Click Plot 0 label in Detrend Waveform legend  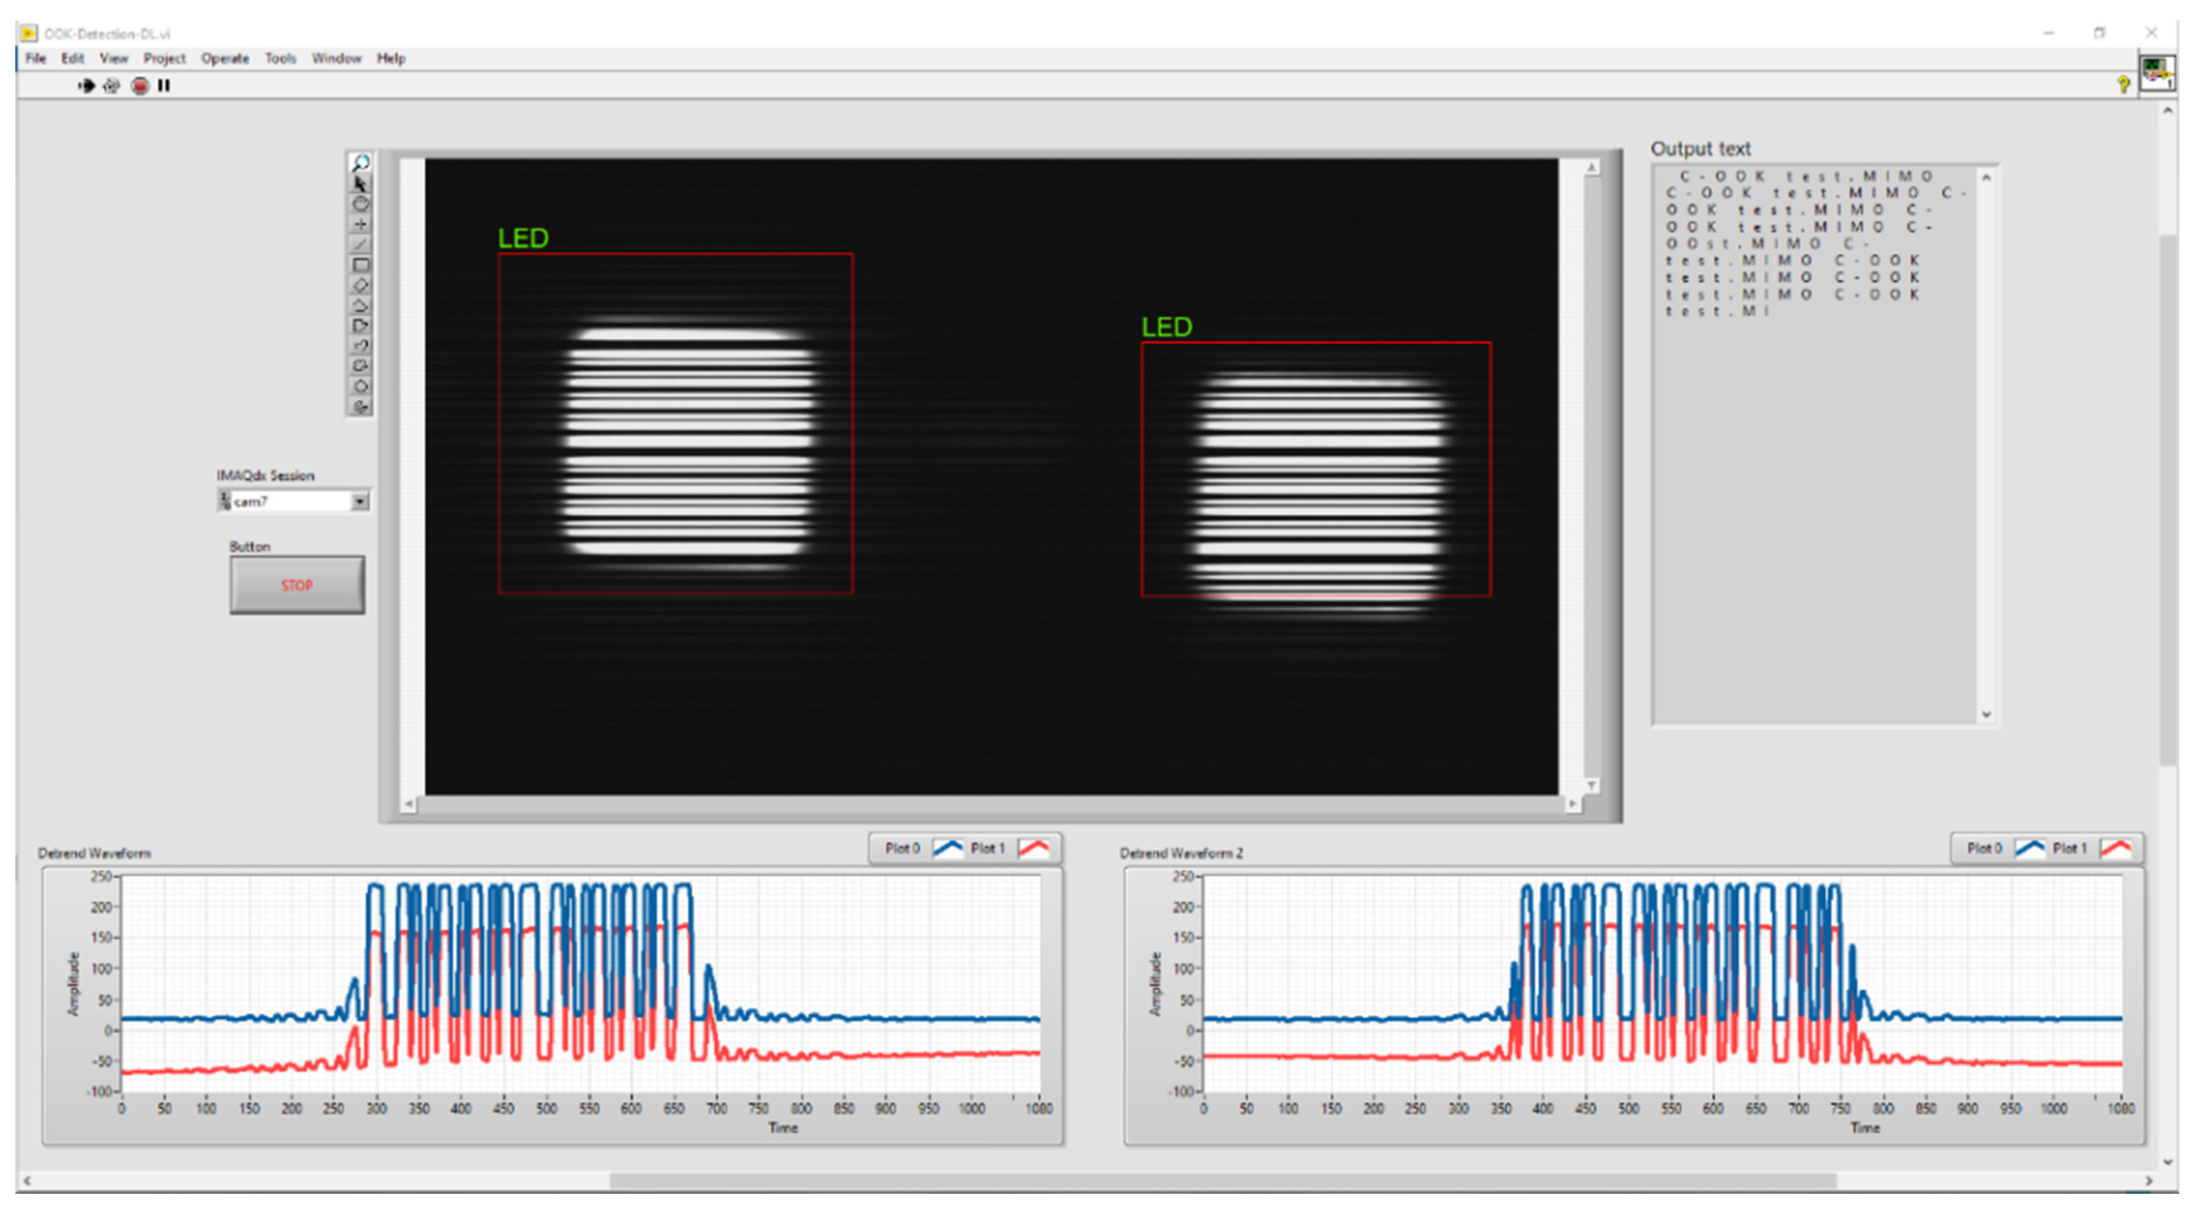click(x=902, y=849)
